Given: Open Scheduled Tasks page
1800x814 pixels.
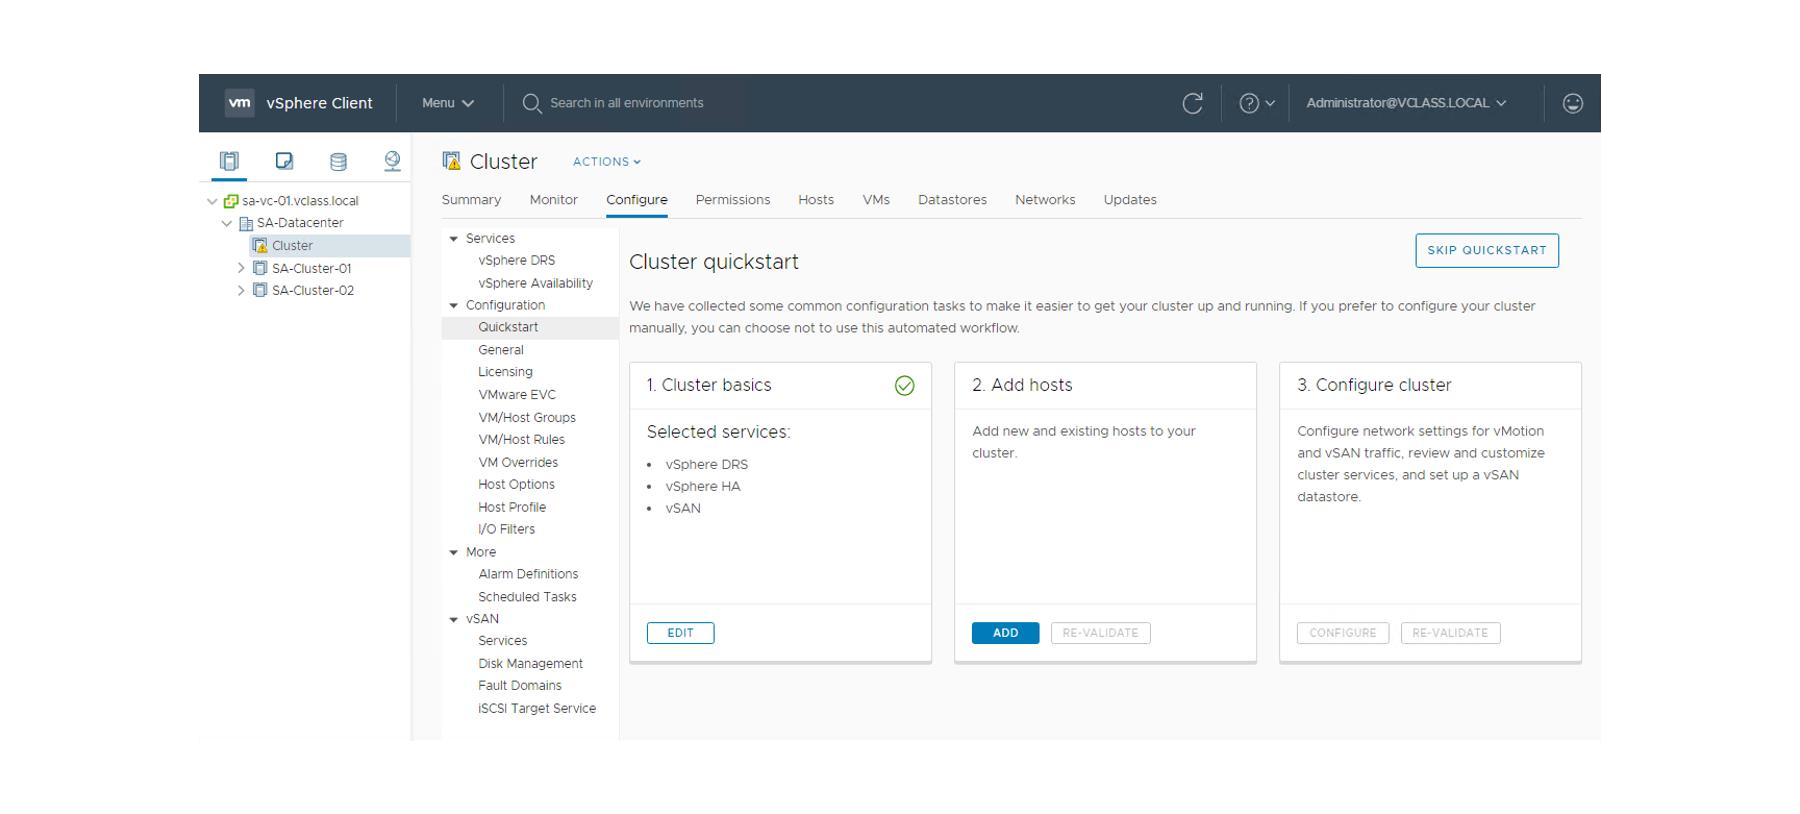Looking at the screenshot, I should (527, 597).
